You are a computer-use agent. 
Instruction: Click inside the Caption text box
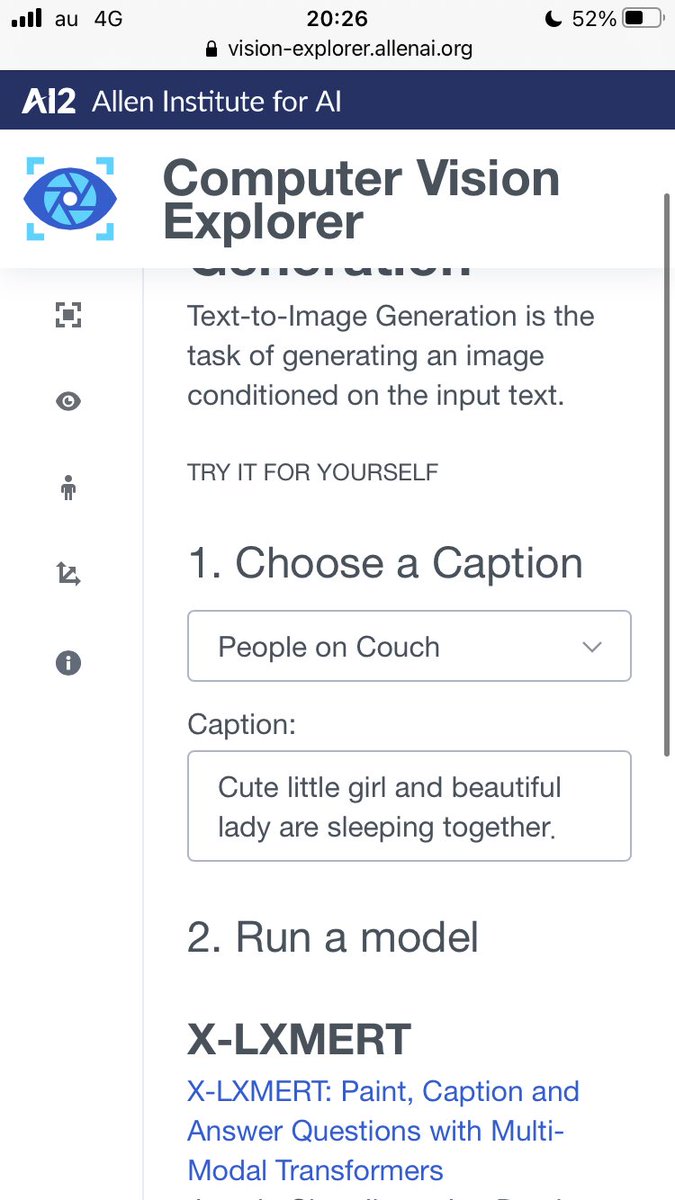click(x=409, y=806)
